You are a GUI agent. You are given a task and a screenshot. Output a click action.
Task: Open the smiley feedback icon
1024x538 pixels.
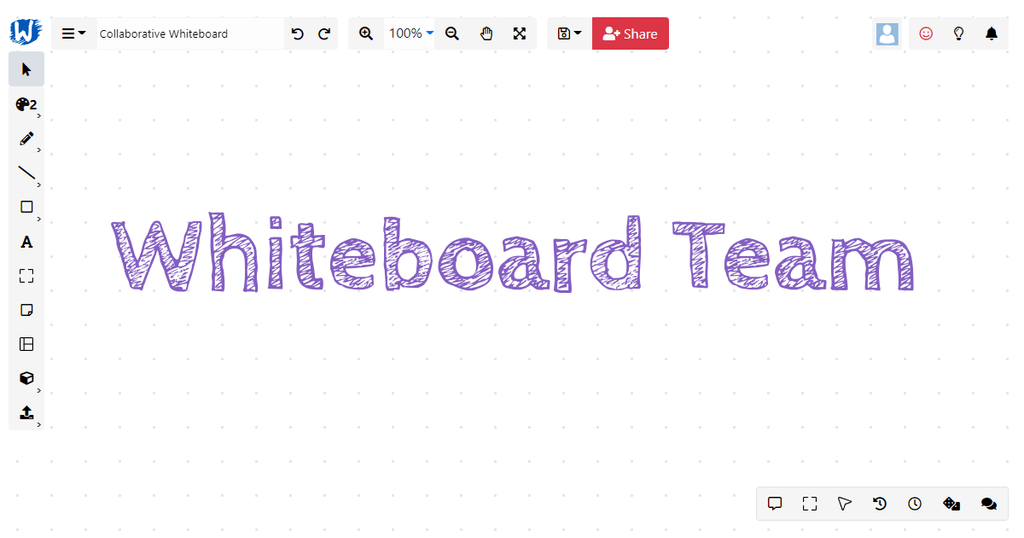925,33
